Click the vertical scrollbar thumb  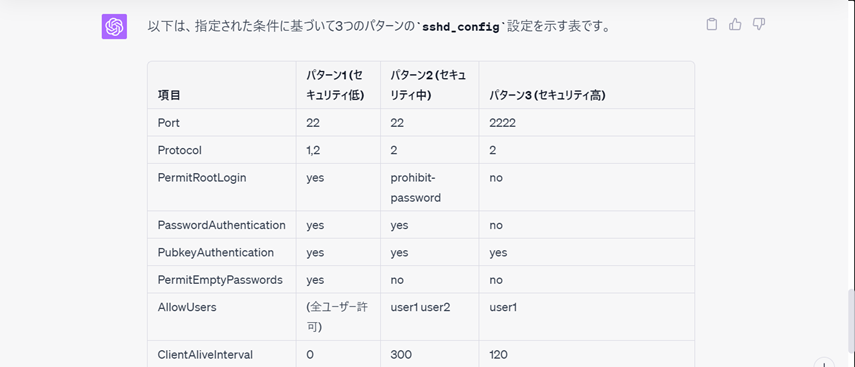[851, 321]
